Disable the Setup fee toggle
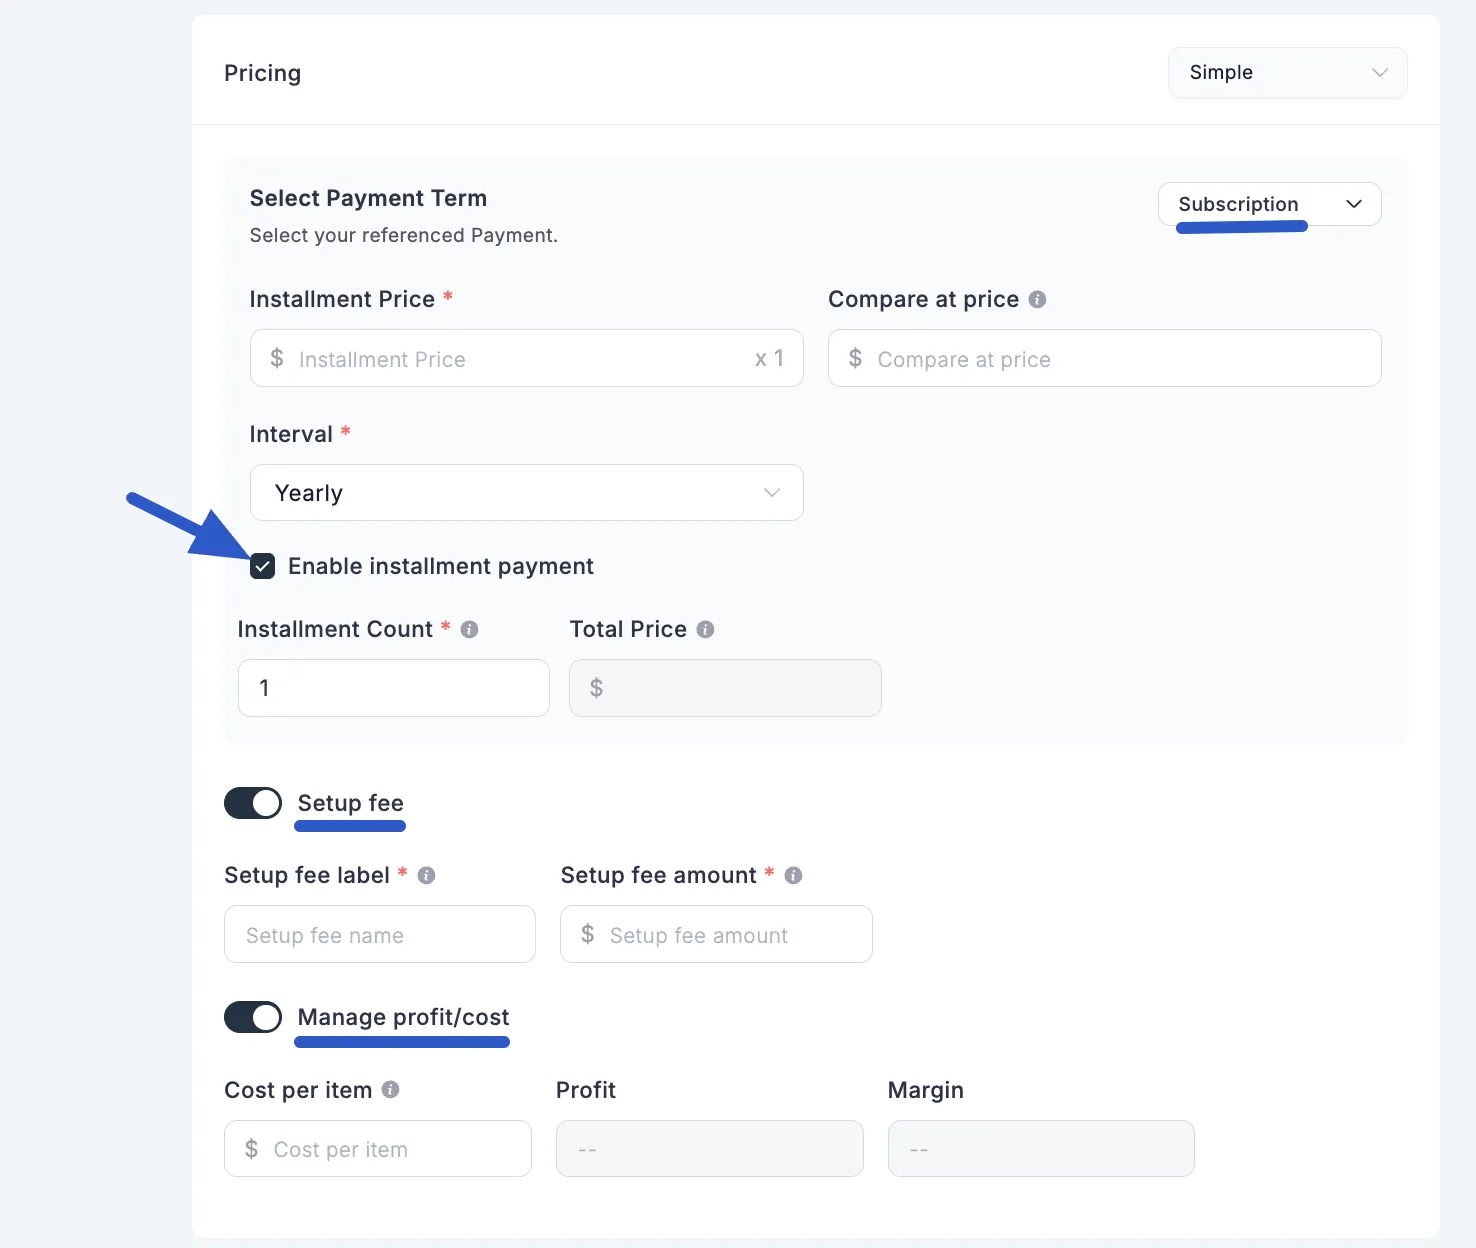 pyautogui.click(x=253, y=803)
